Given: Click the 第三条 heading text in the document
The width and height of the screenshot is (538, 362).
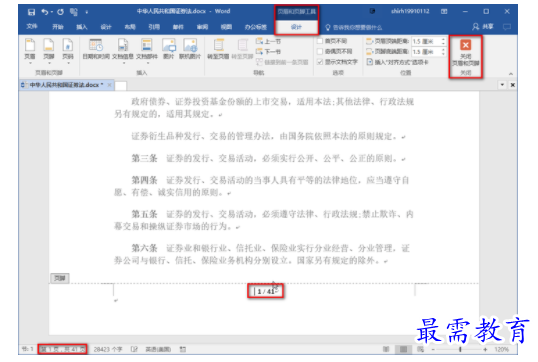Looking at the screenshot, I should [144, 158].
